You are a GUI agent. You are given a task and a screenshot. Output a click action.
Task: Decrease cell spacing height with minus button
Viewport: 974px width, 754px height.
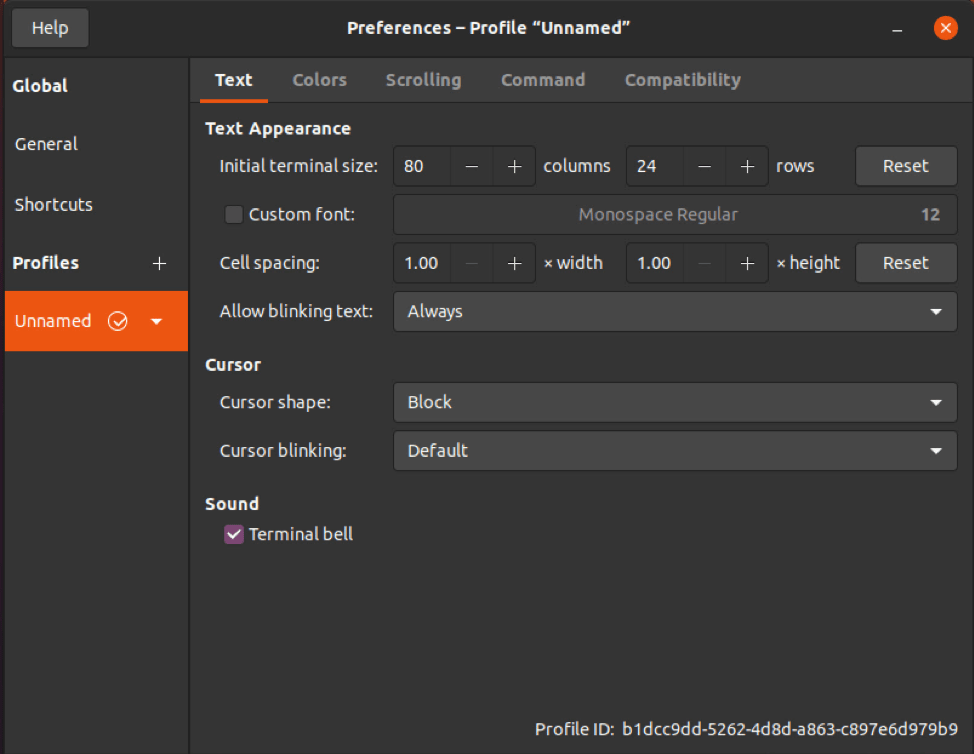[x=704, y=263]
